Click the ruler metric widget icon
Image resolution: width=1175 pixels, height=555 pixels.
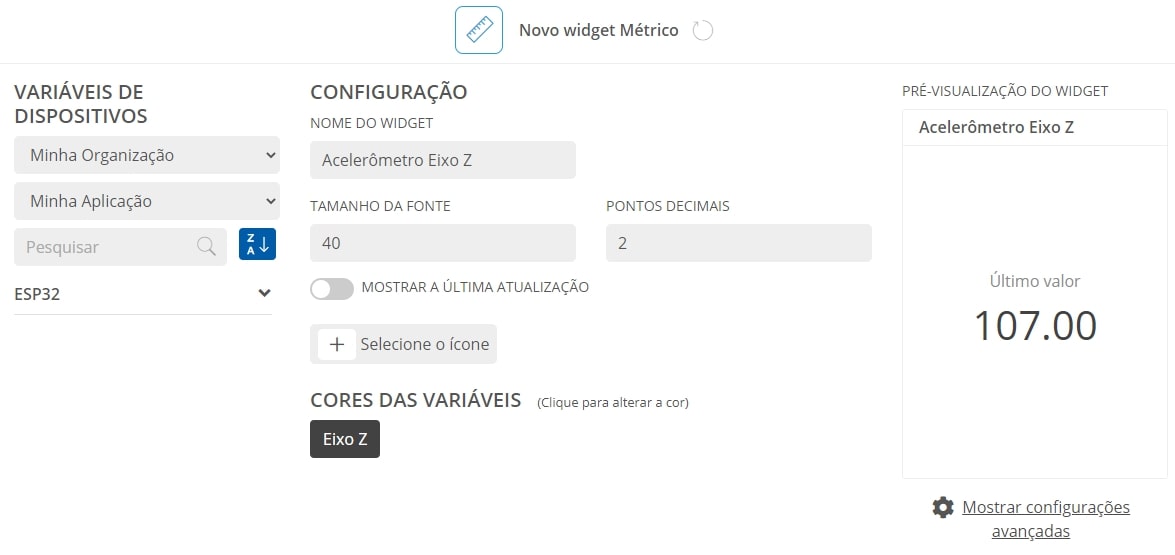click(x=478, y=30)
